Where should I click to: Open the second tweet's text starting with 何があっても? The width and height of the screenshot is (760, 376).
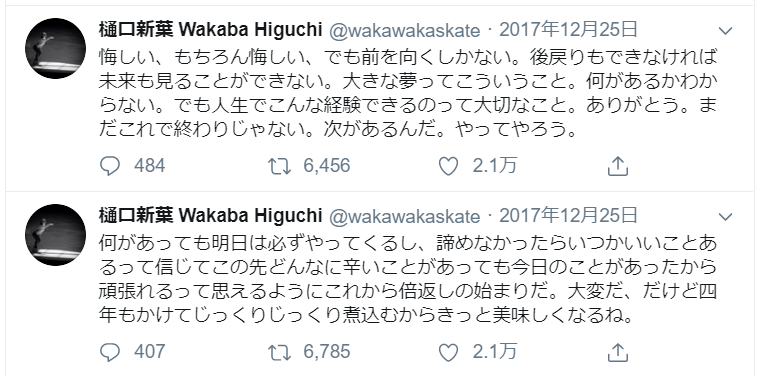point(408,280)
